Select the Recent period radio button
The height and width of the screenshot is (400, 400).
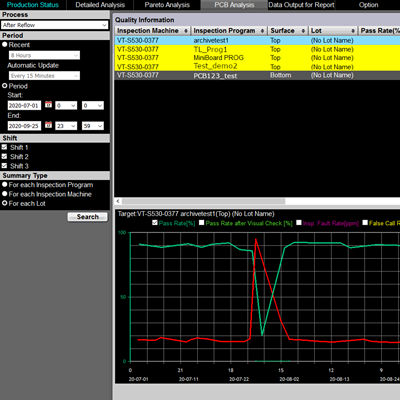click(x=5, y=44)
